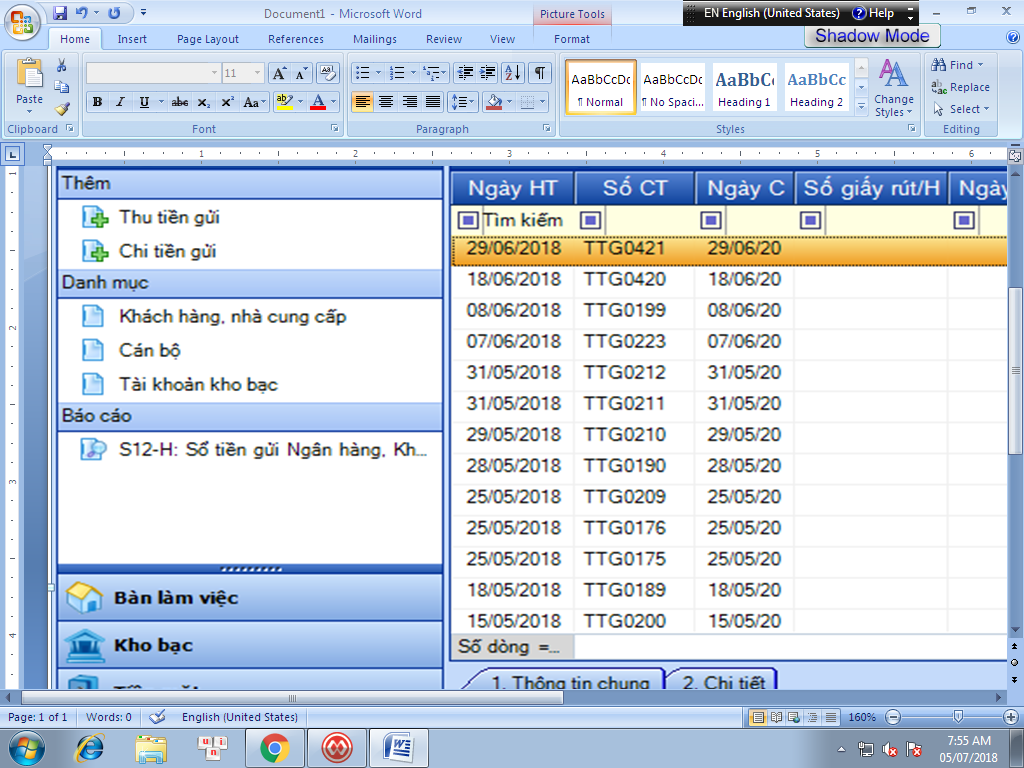Expand the Styles gallery More arrow

pos(861,106)
